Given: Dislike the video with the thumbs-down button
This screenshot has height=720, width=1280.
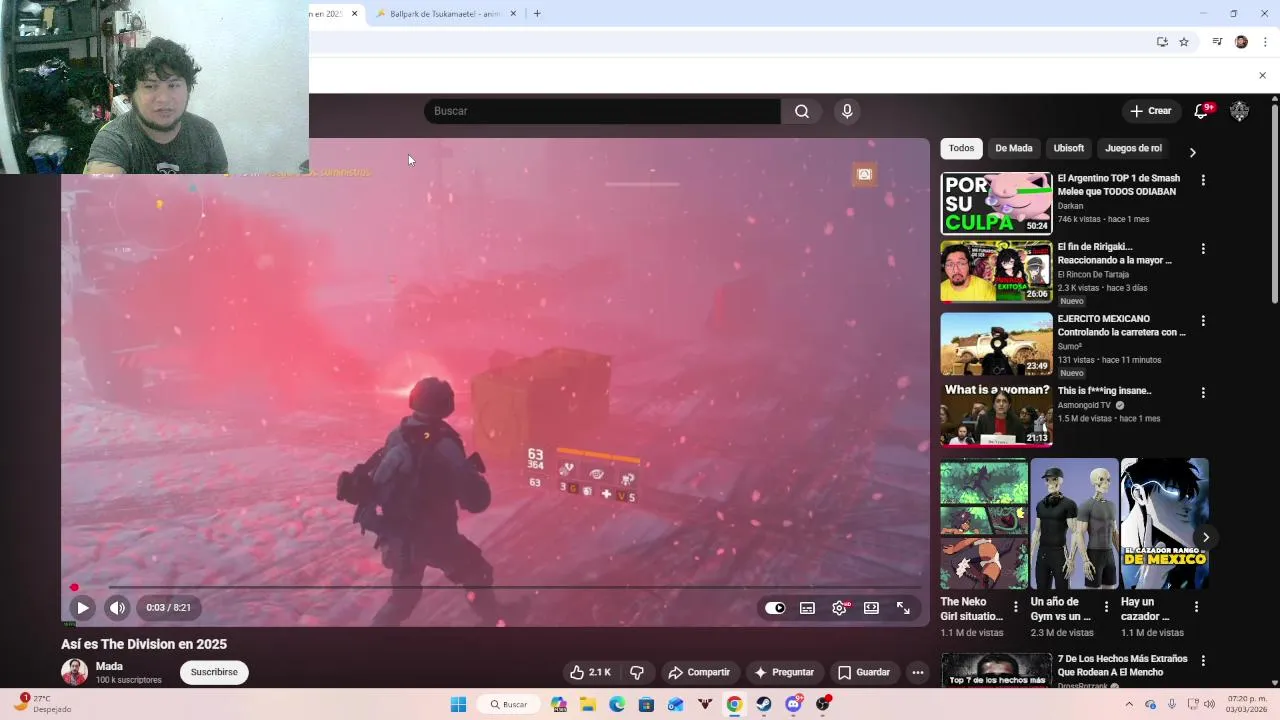Looking at the screenshot, I should pyautogui.click(x=637, y=672).
